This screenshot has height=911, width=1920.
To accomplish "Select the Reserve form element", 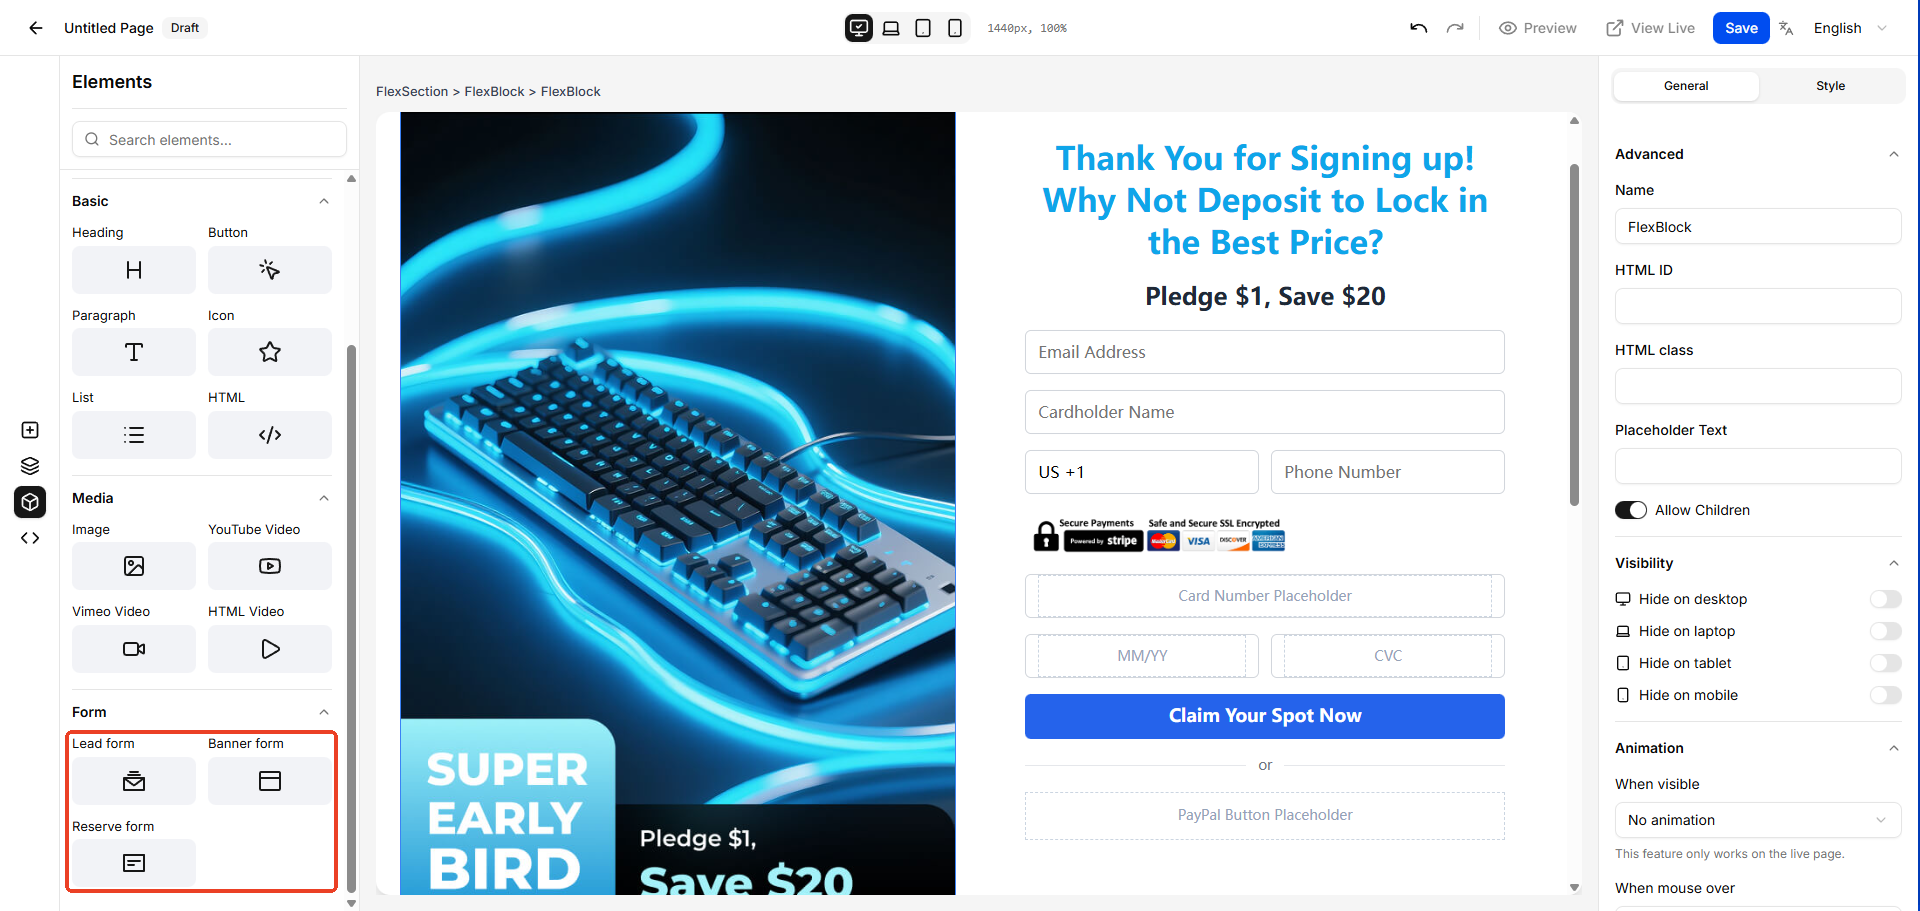I will (134, 863).
